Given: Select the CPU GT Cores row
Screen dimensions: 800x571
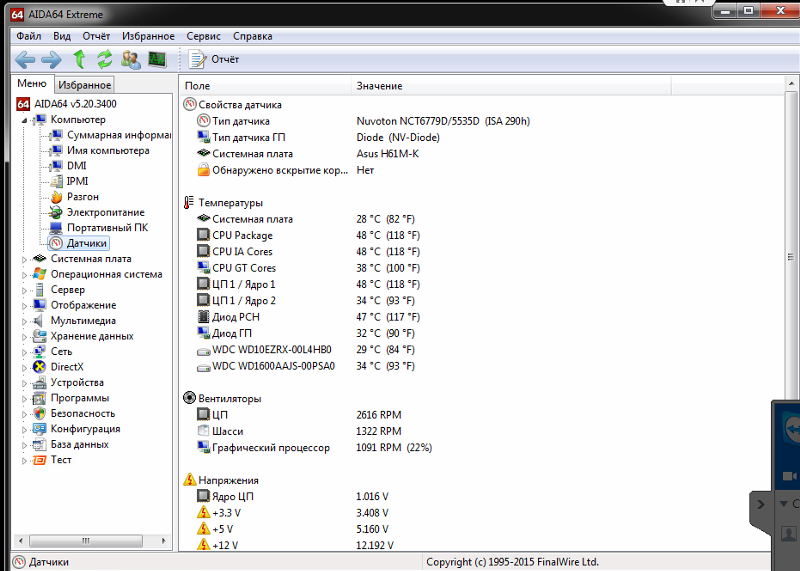Looking at the screenshot, I should 308,268.
